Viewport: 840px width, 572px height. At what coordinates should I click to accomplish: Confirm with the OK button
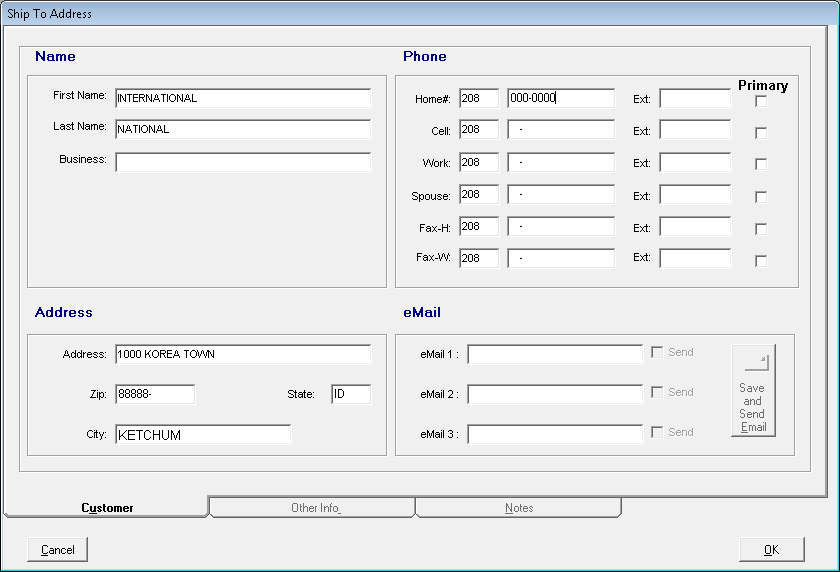tap(771, 549)
